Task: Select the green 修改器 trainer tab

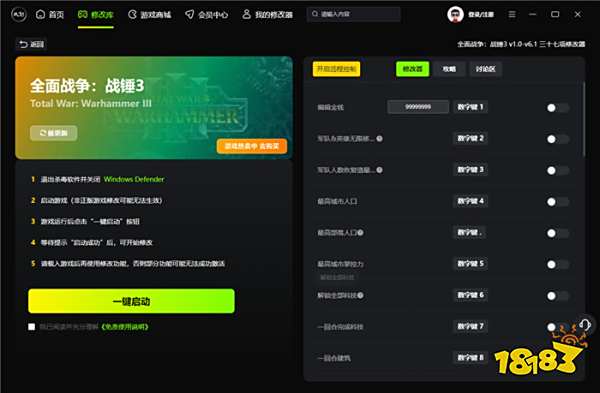Action: click(x=412, y=69)
